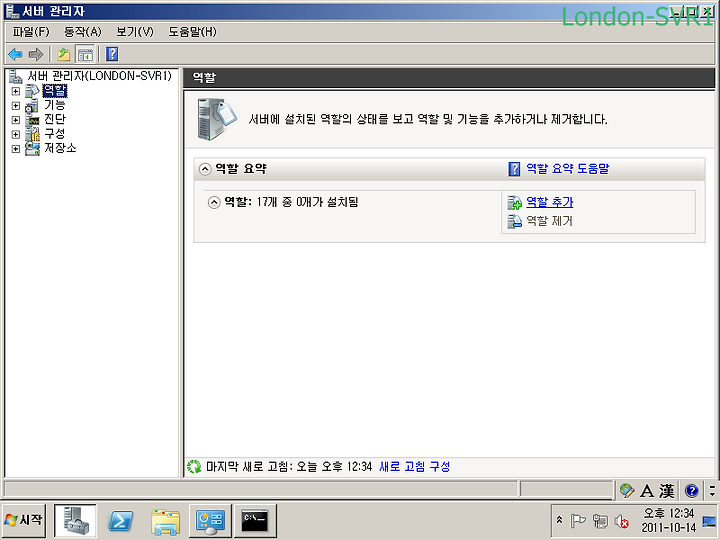Toggle the 漢 Hanja conversion button

667,491
